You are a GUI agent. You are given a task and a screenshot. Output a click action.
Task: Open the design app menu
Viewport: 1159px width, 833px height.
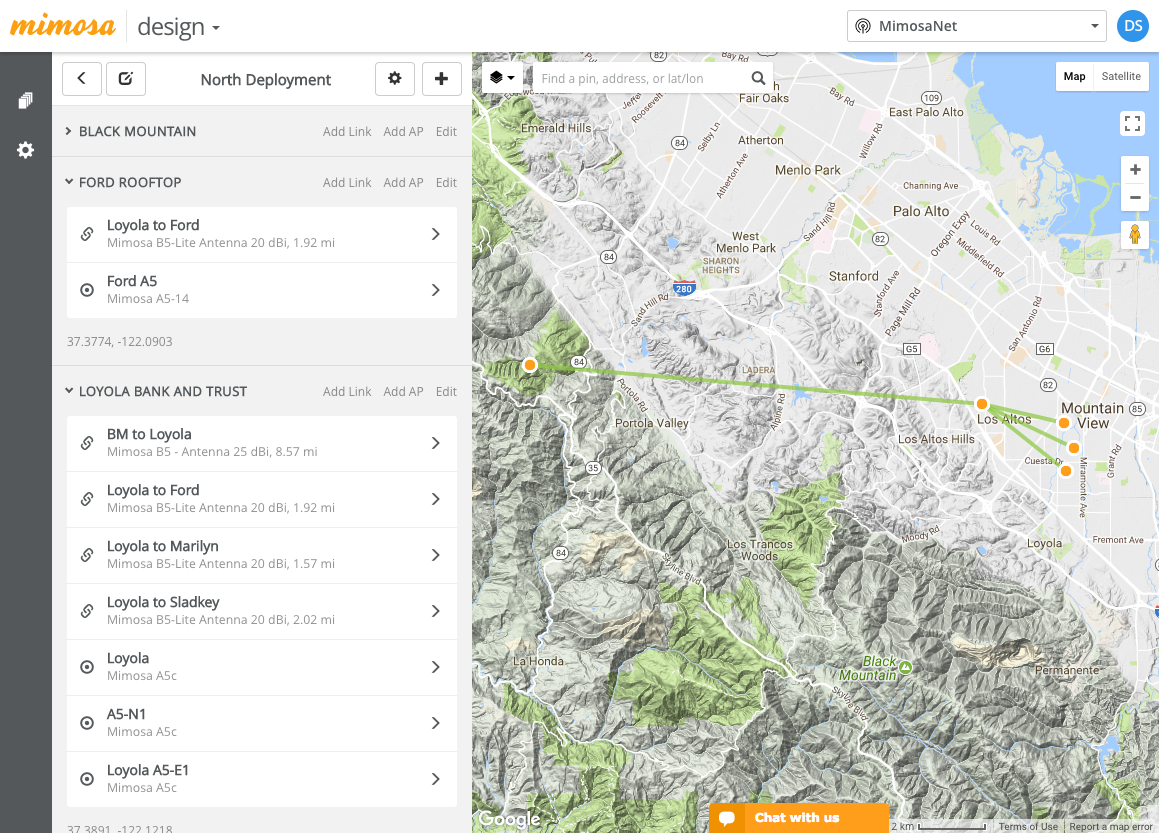(x=179, y=27)
